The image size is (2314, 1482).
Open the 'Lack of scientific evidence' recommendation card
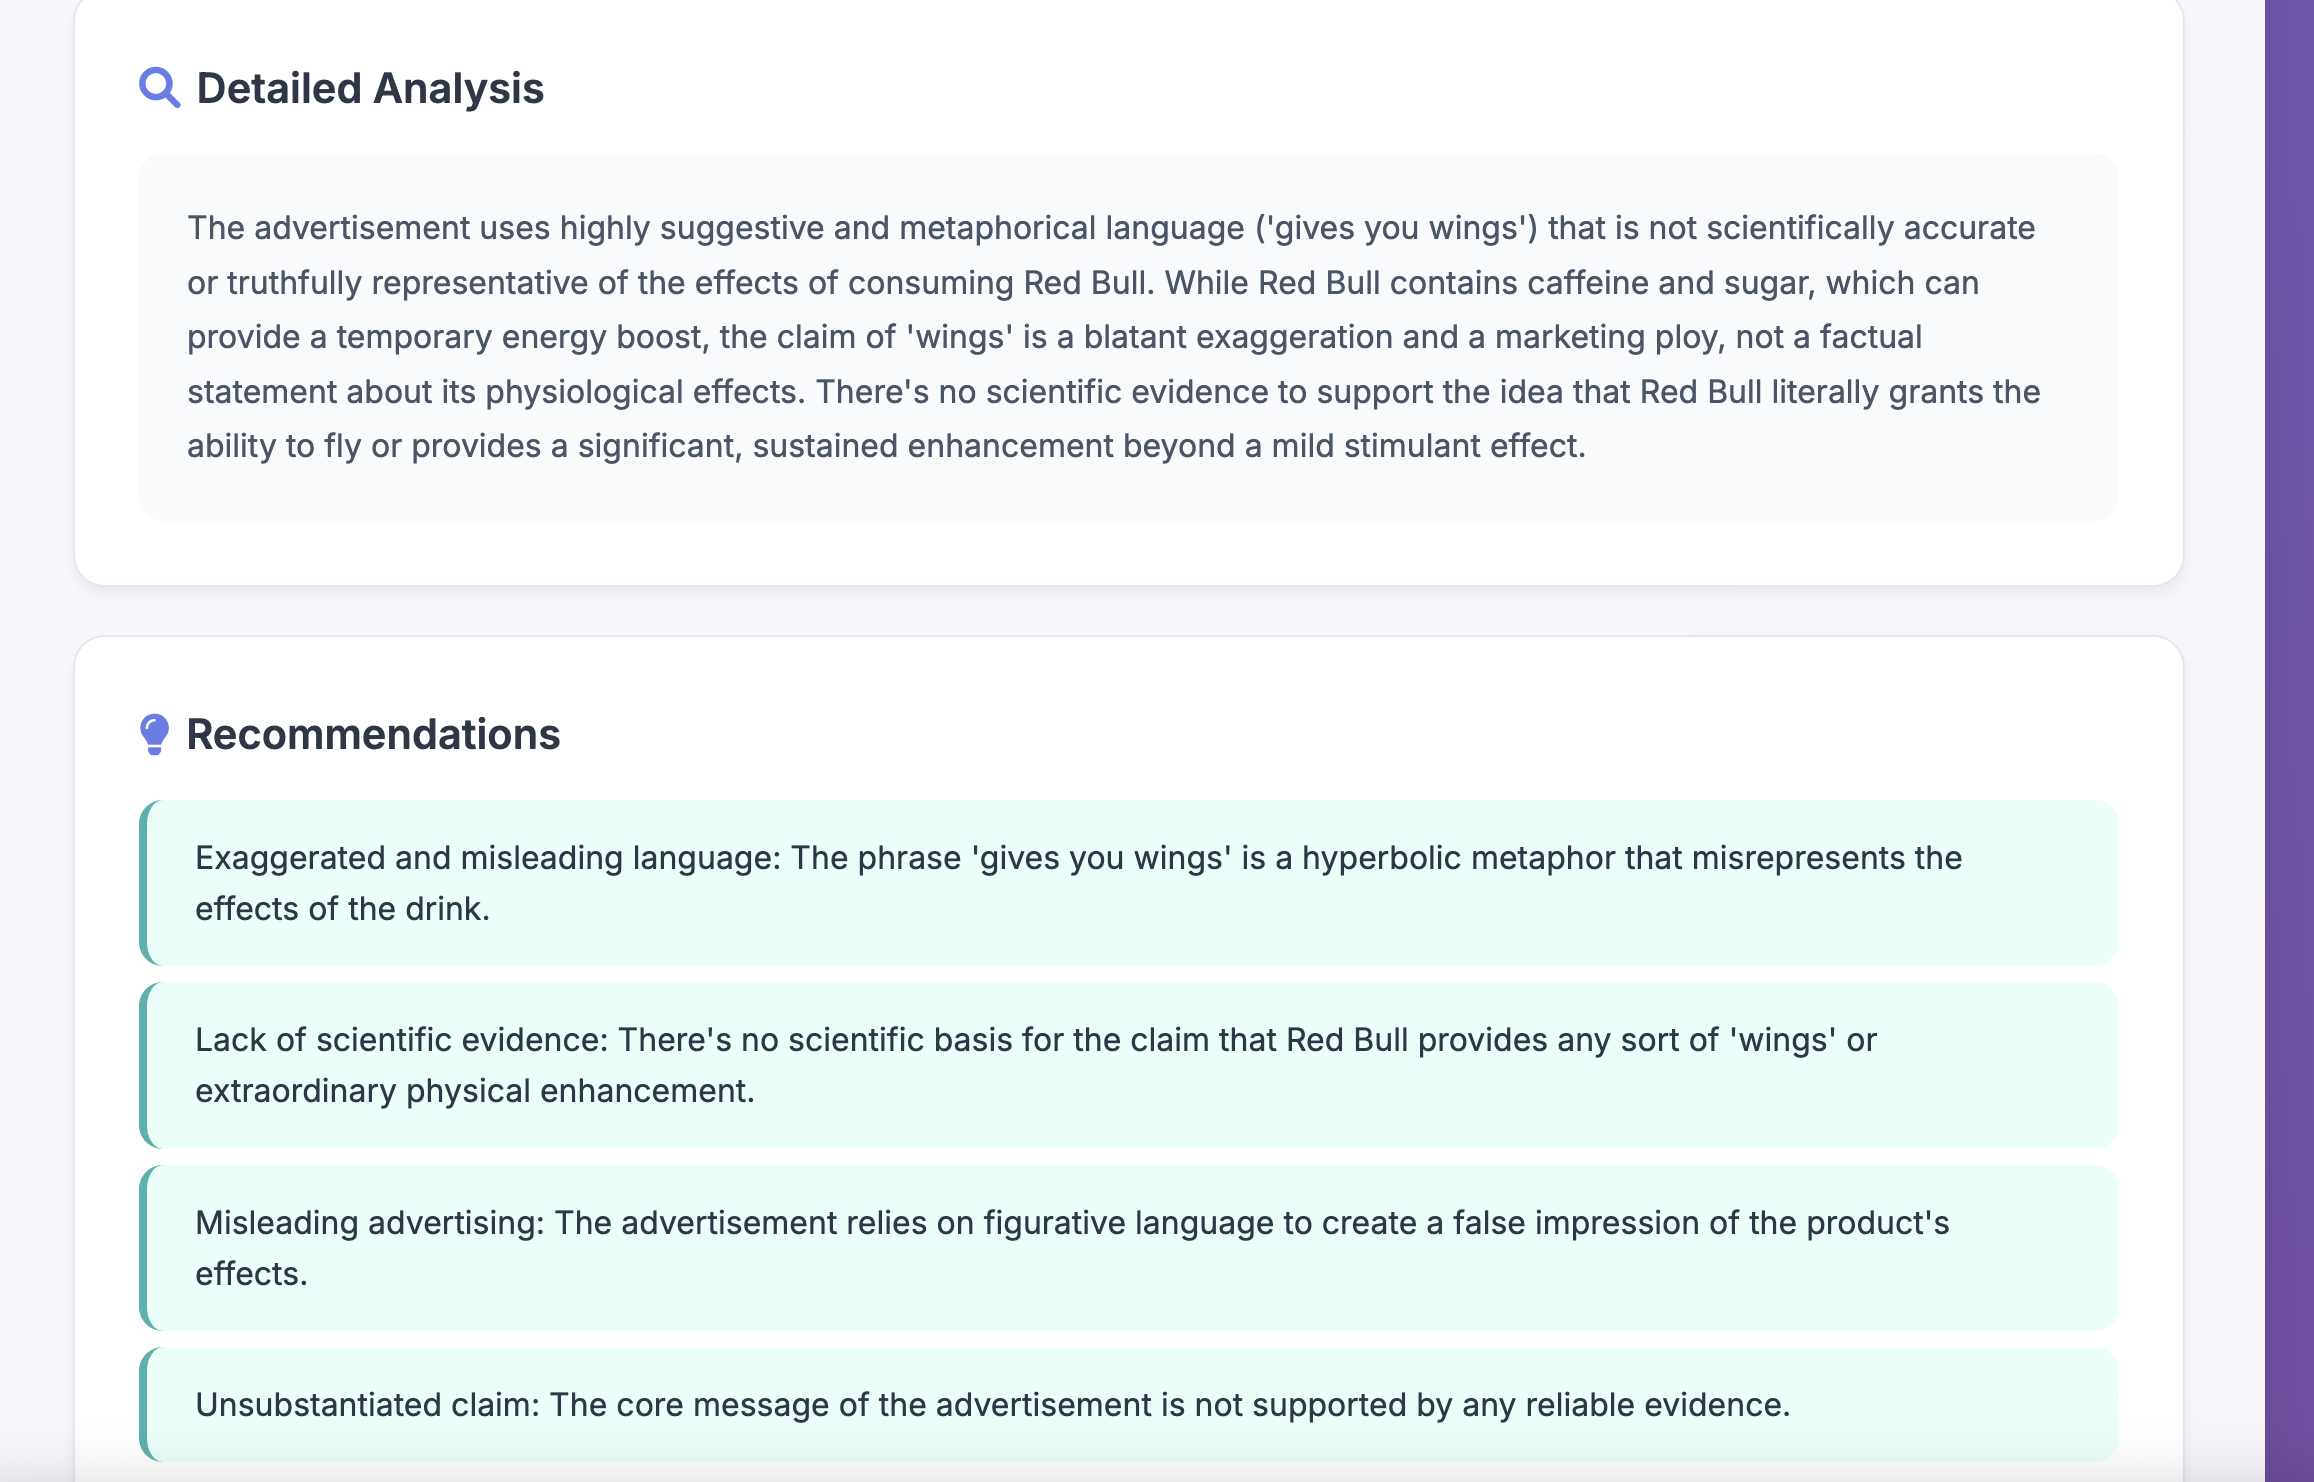1128,1065
